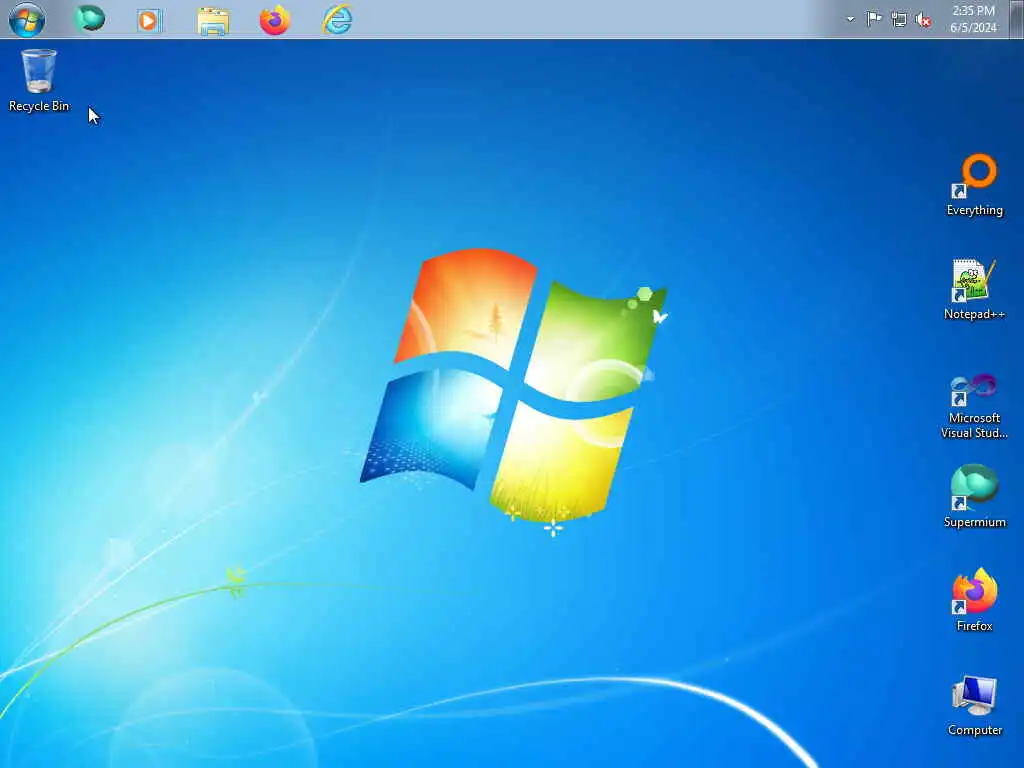Select the Microsoft Visual Studio shortcut
This screenshot has width=1024, height=768.
[974, 406]
